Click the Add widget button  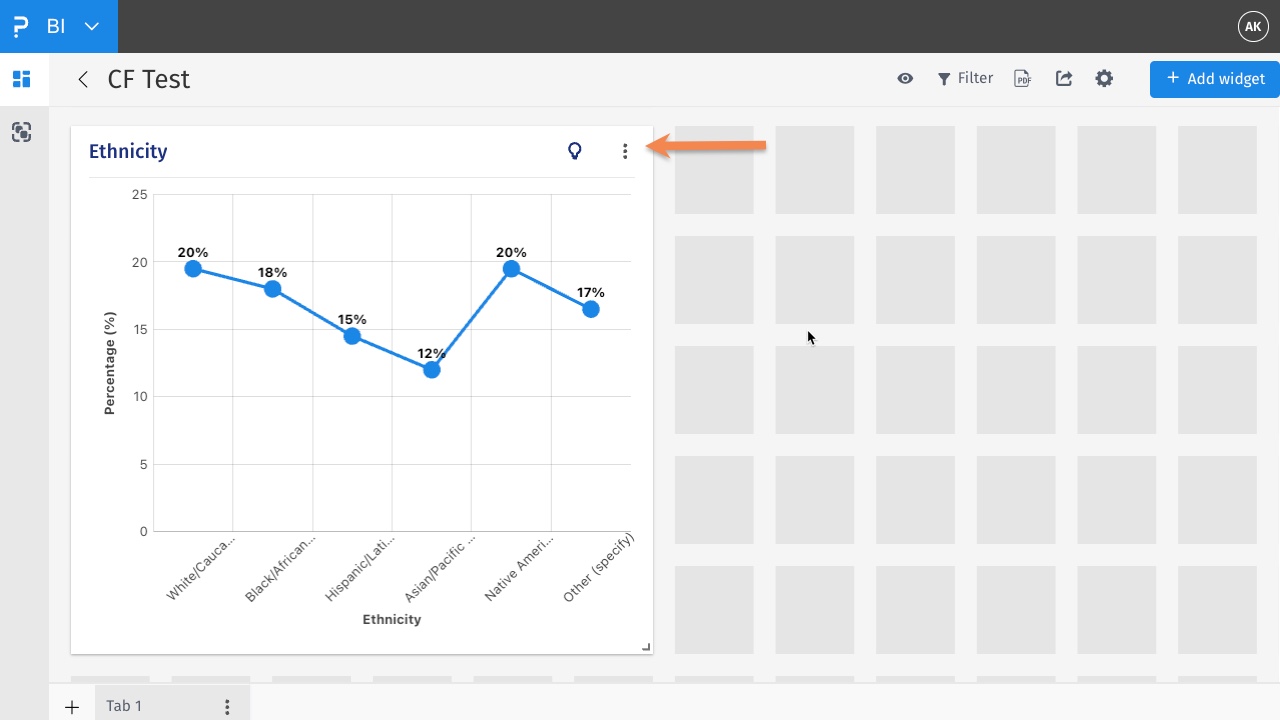tap(1213, 78)
